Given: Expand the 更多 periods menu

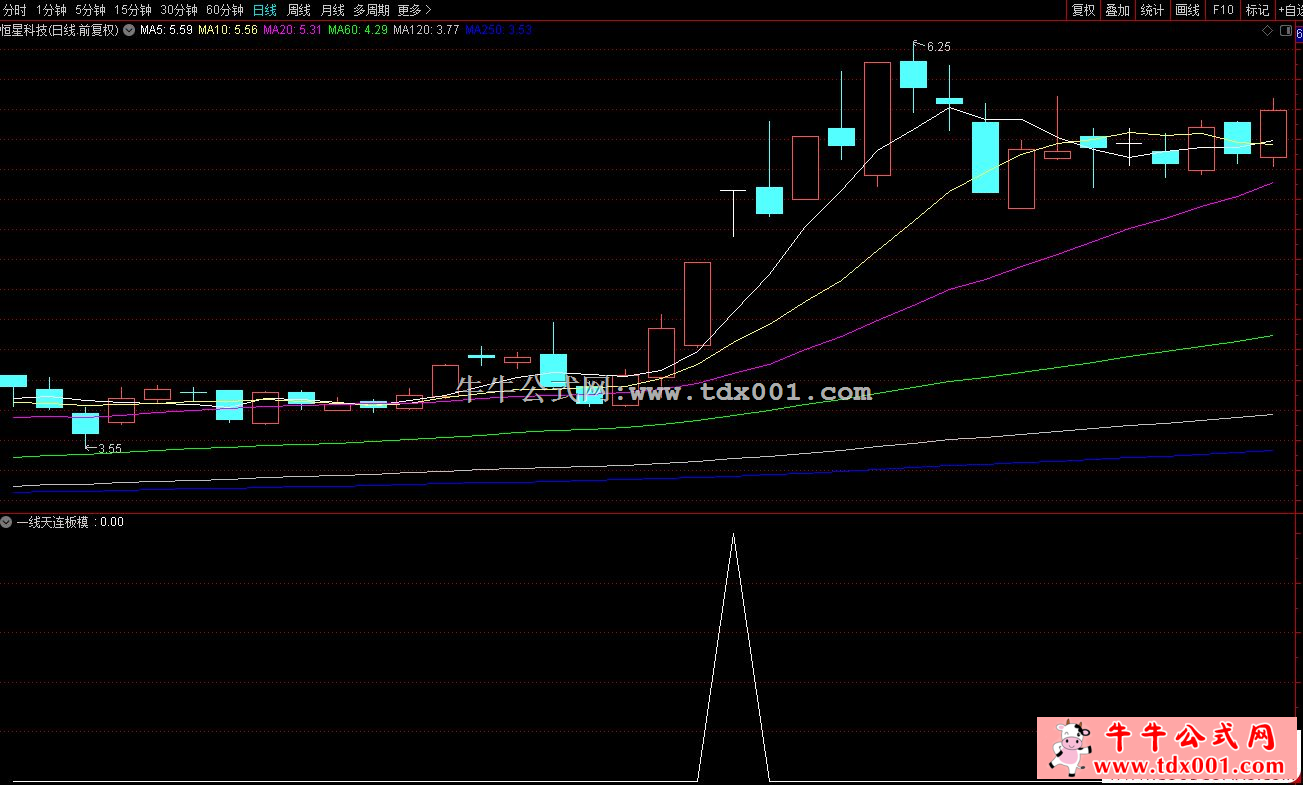Looking at the screenshot, I should coord(414,10).
